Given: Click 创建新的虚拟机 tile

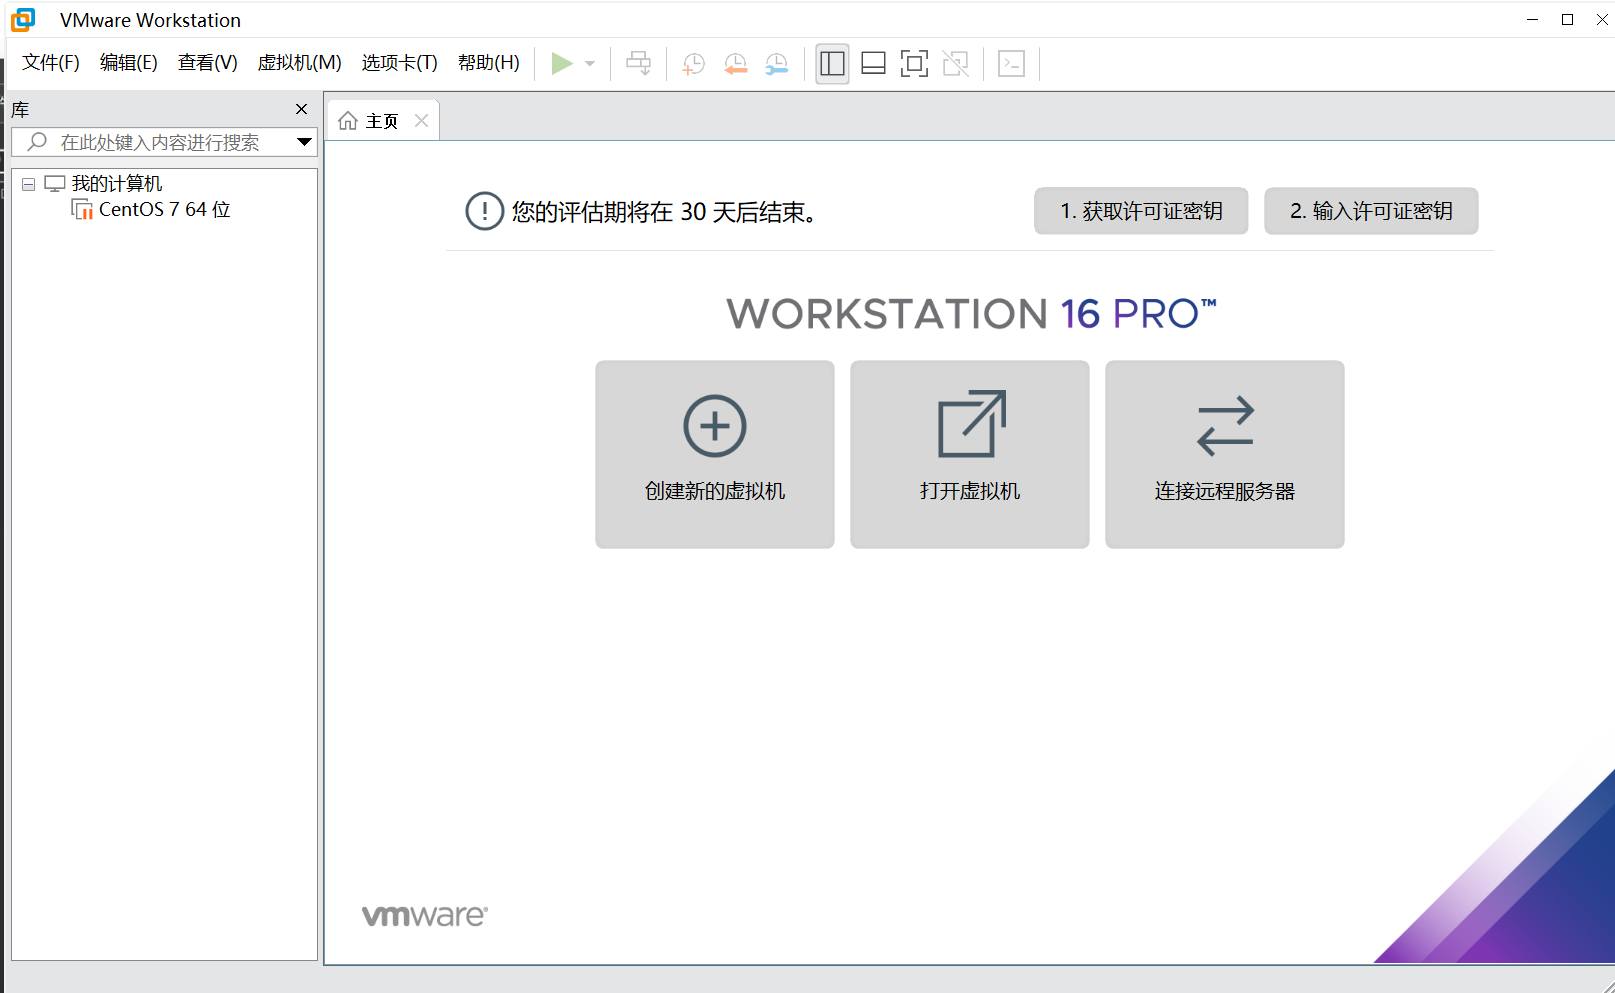Looking at the screenshot, I should tap(715, 454).
